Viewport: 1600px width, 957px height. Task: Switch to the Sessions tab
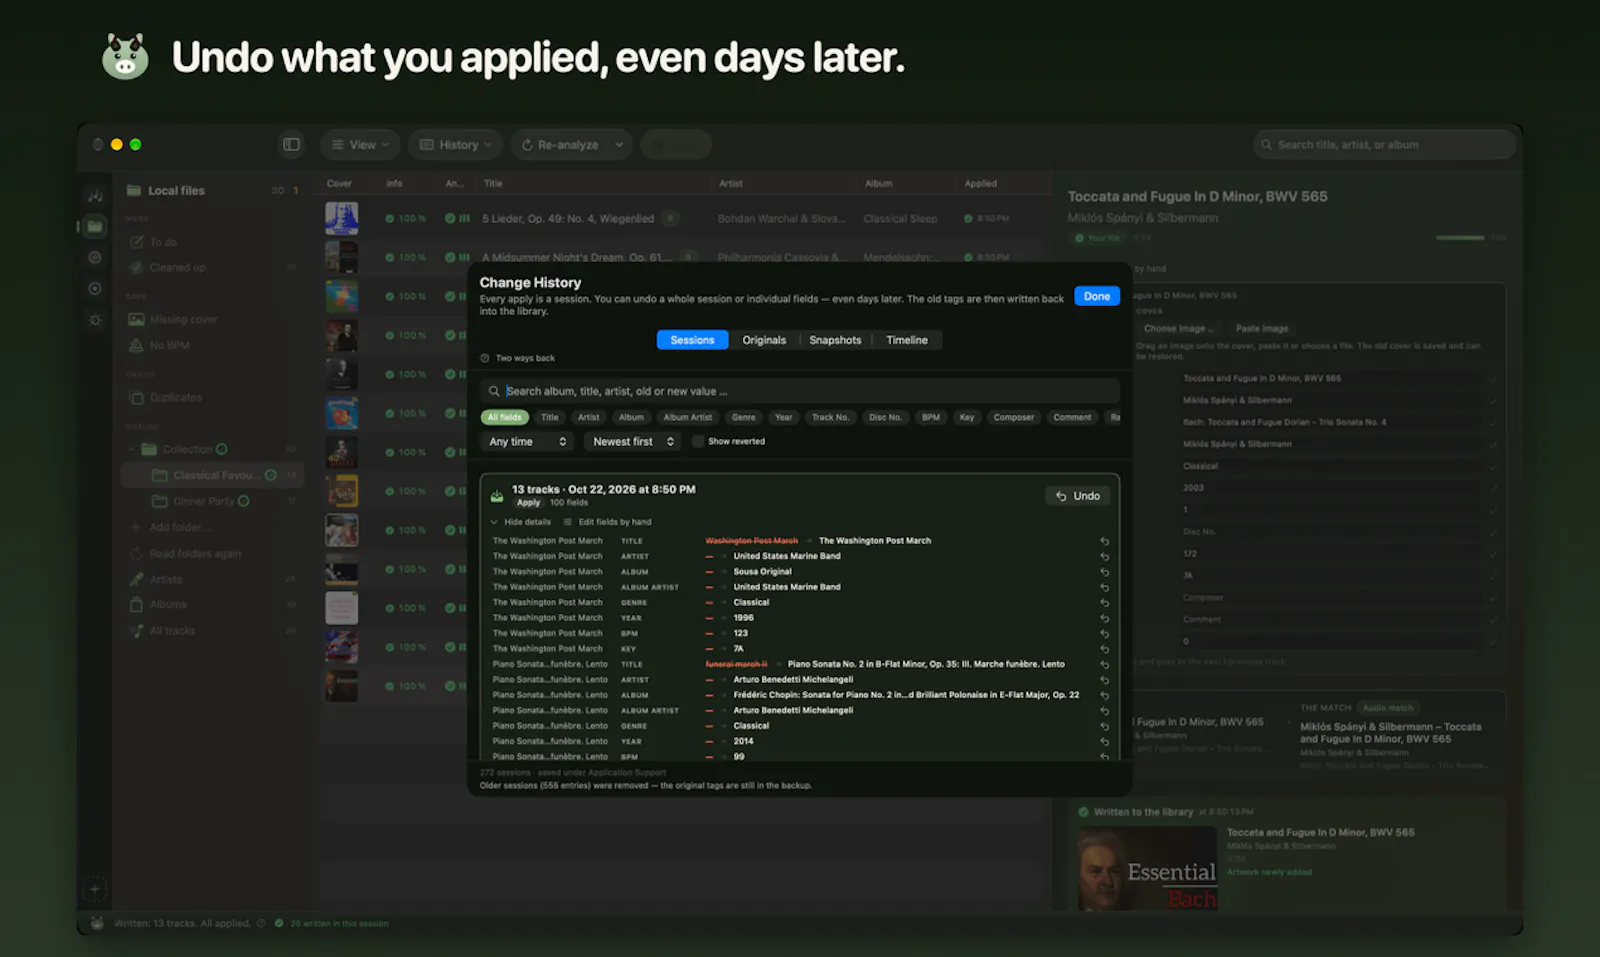pyautogui.click(x=692, y=340)
